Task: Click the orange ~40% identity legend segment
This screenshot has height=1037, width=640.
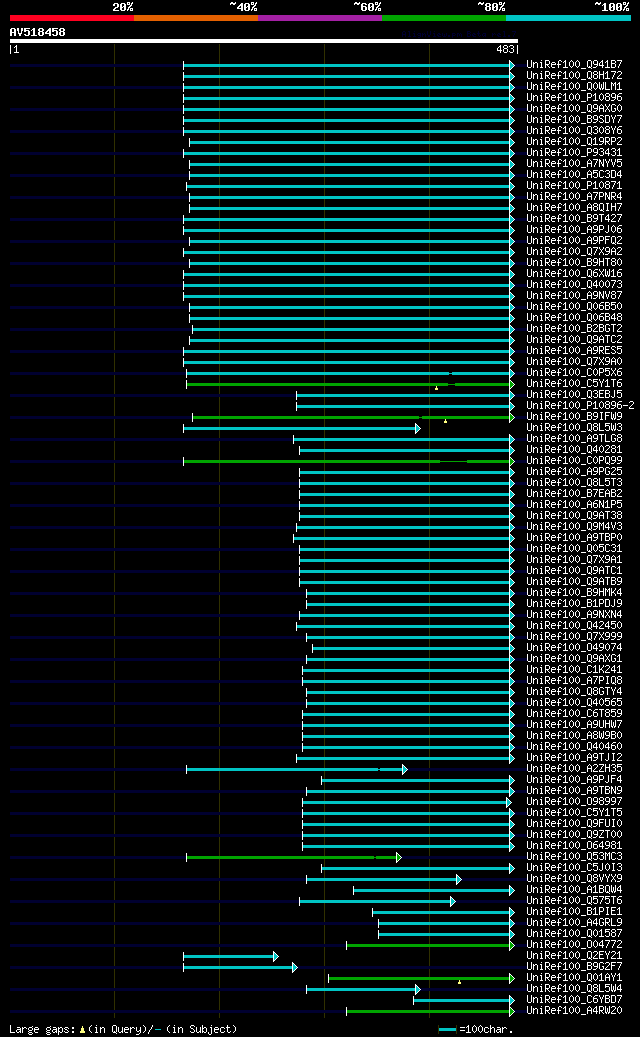Action: tap(196, 18)
